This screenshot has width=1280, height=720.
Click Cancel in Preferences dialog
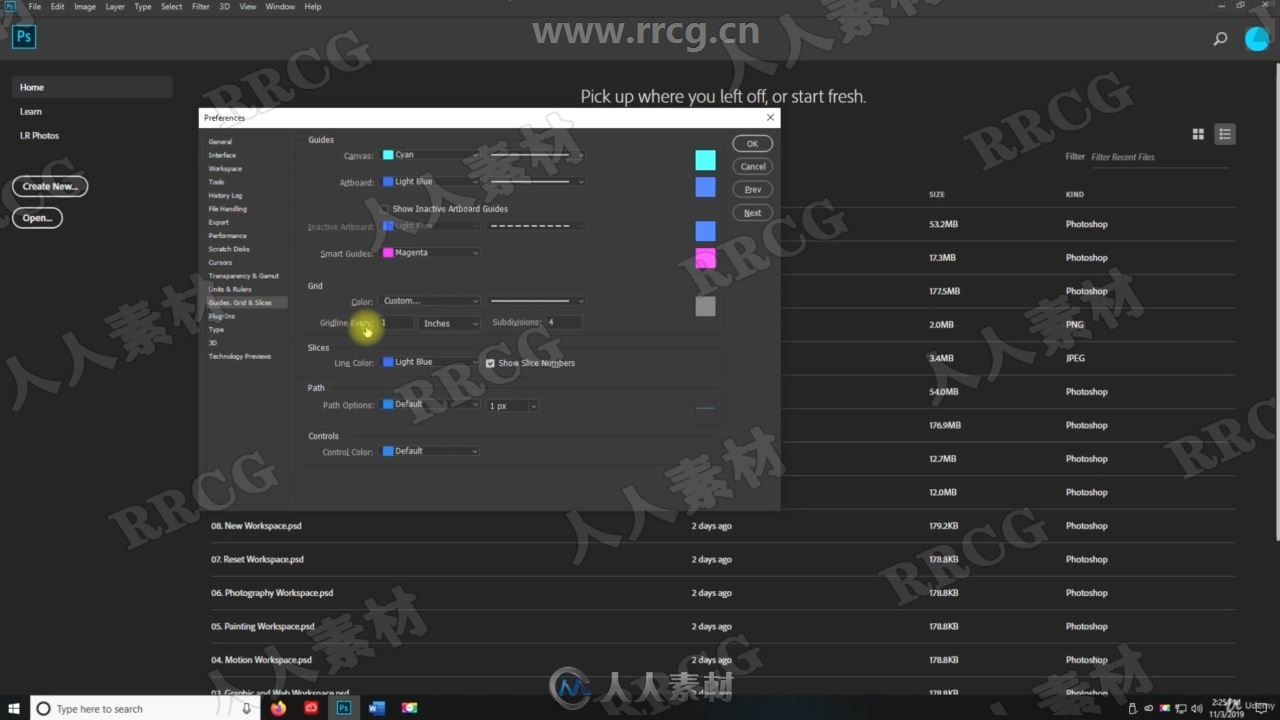(x=753, y=167)
